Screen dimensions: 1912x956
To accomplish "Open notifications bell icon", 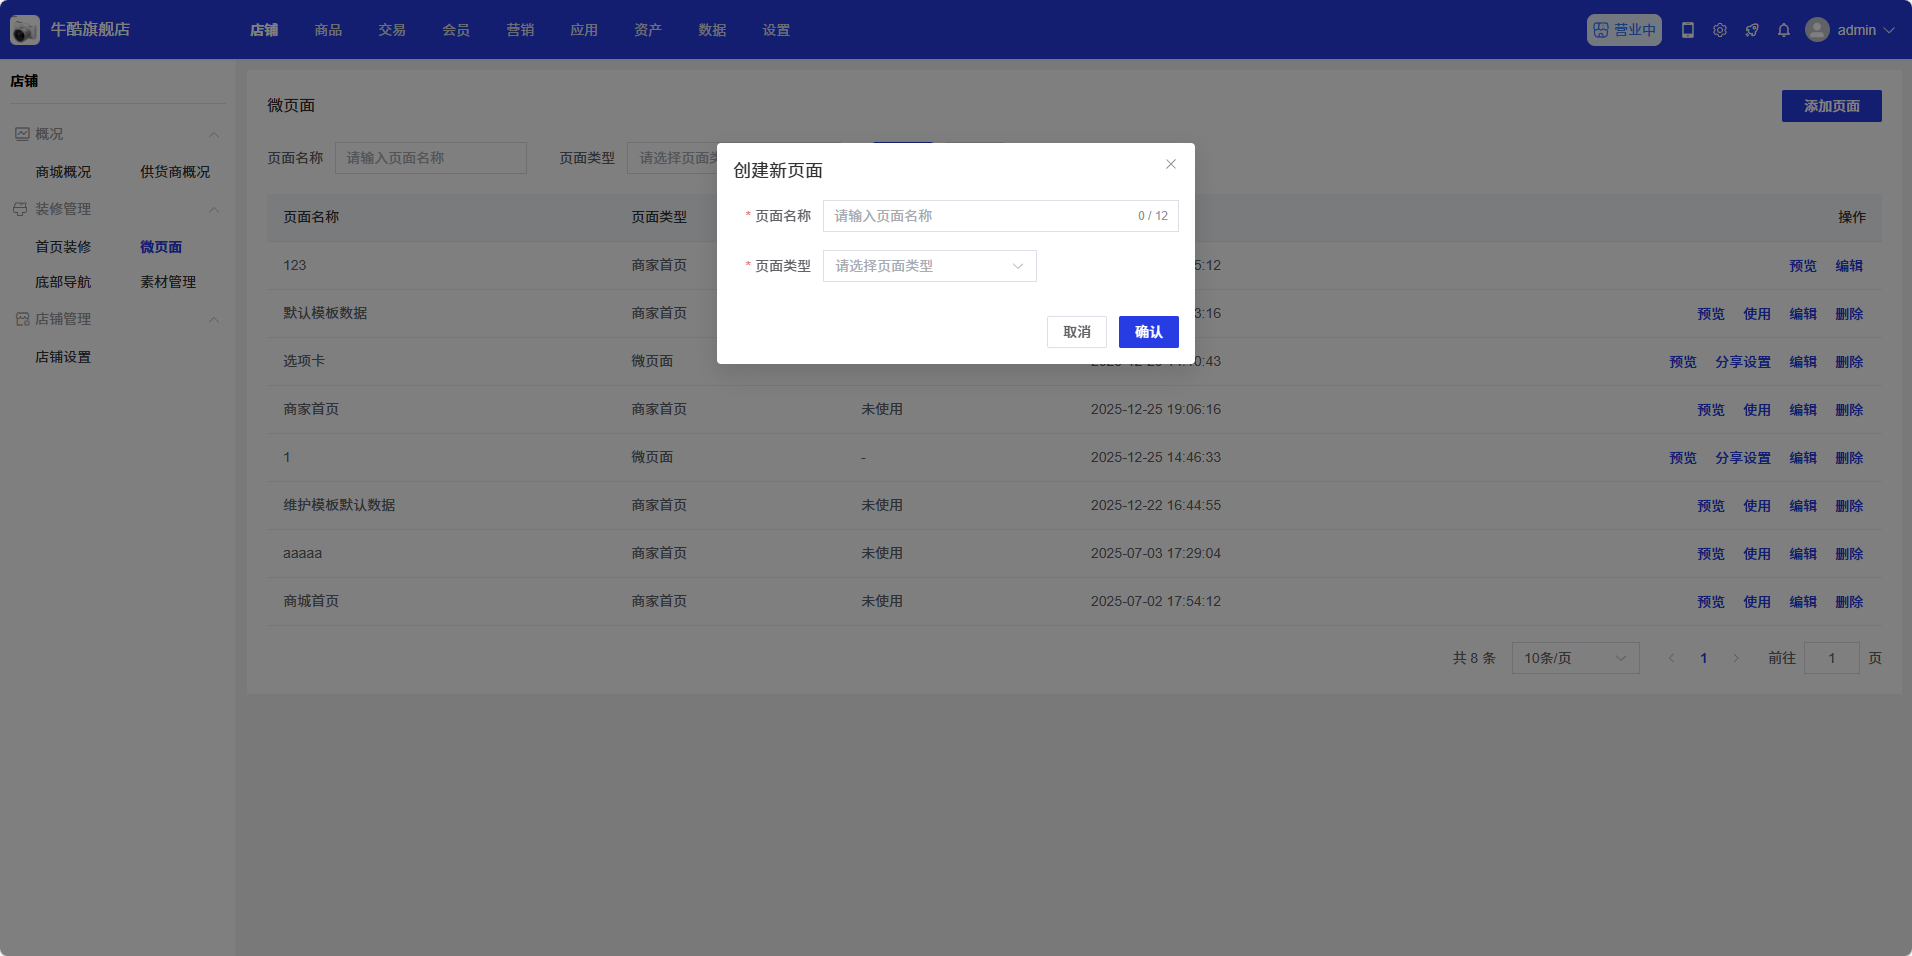I will pyautogui.click(x=1784, y=30).
